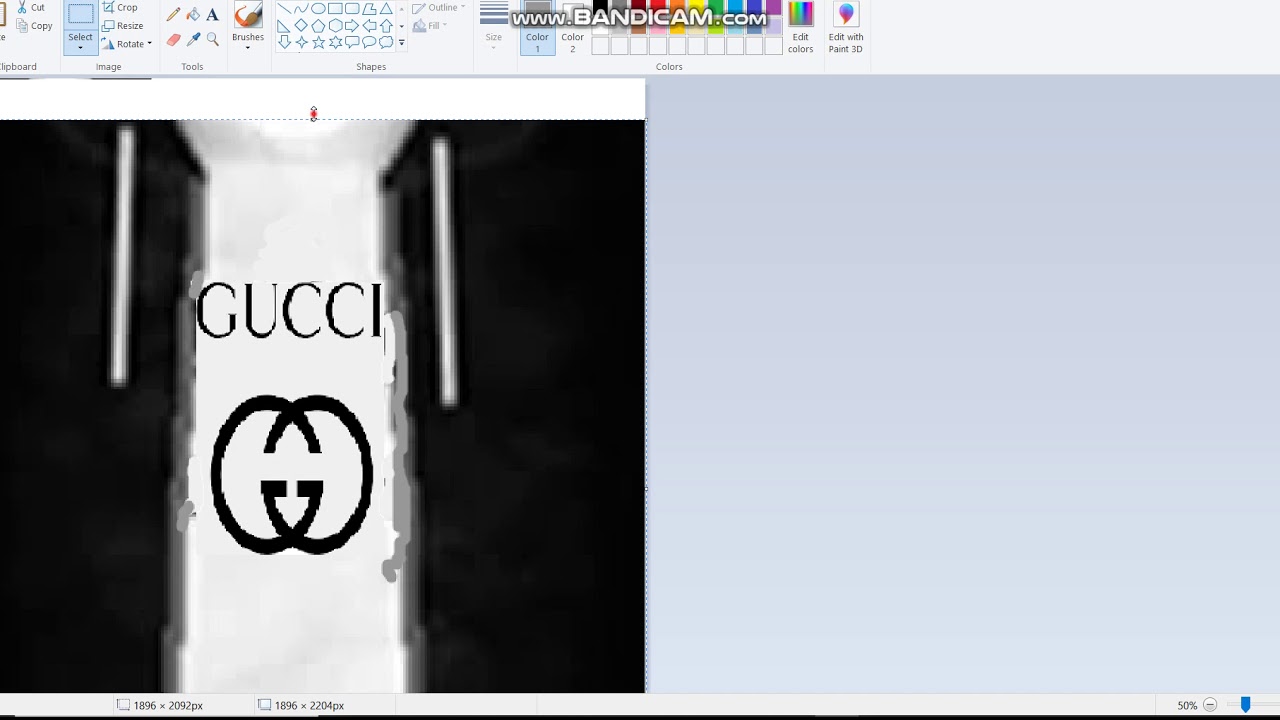Select Color 1 as active color
Viewport: 1280px width, 720px height.
[x=537, y=27]
